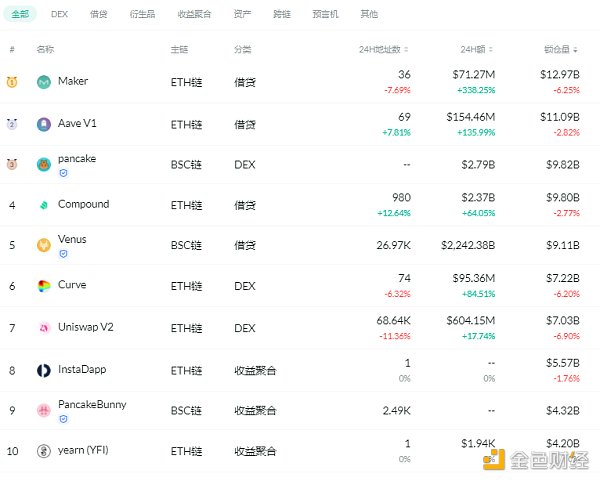Open the yearn (YFI) project link

[x=83, y=450]
